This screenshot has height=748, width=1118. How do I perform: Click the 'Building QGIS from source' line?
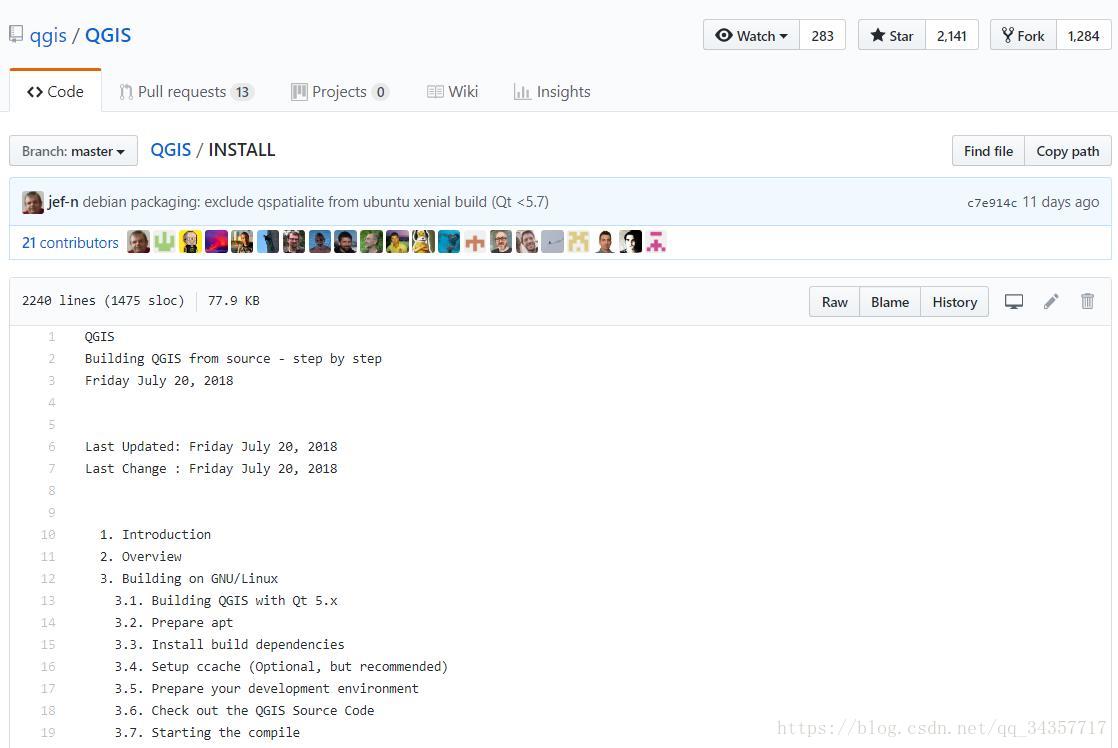[233, 359]
